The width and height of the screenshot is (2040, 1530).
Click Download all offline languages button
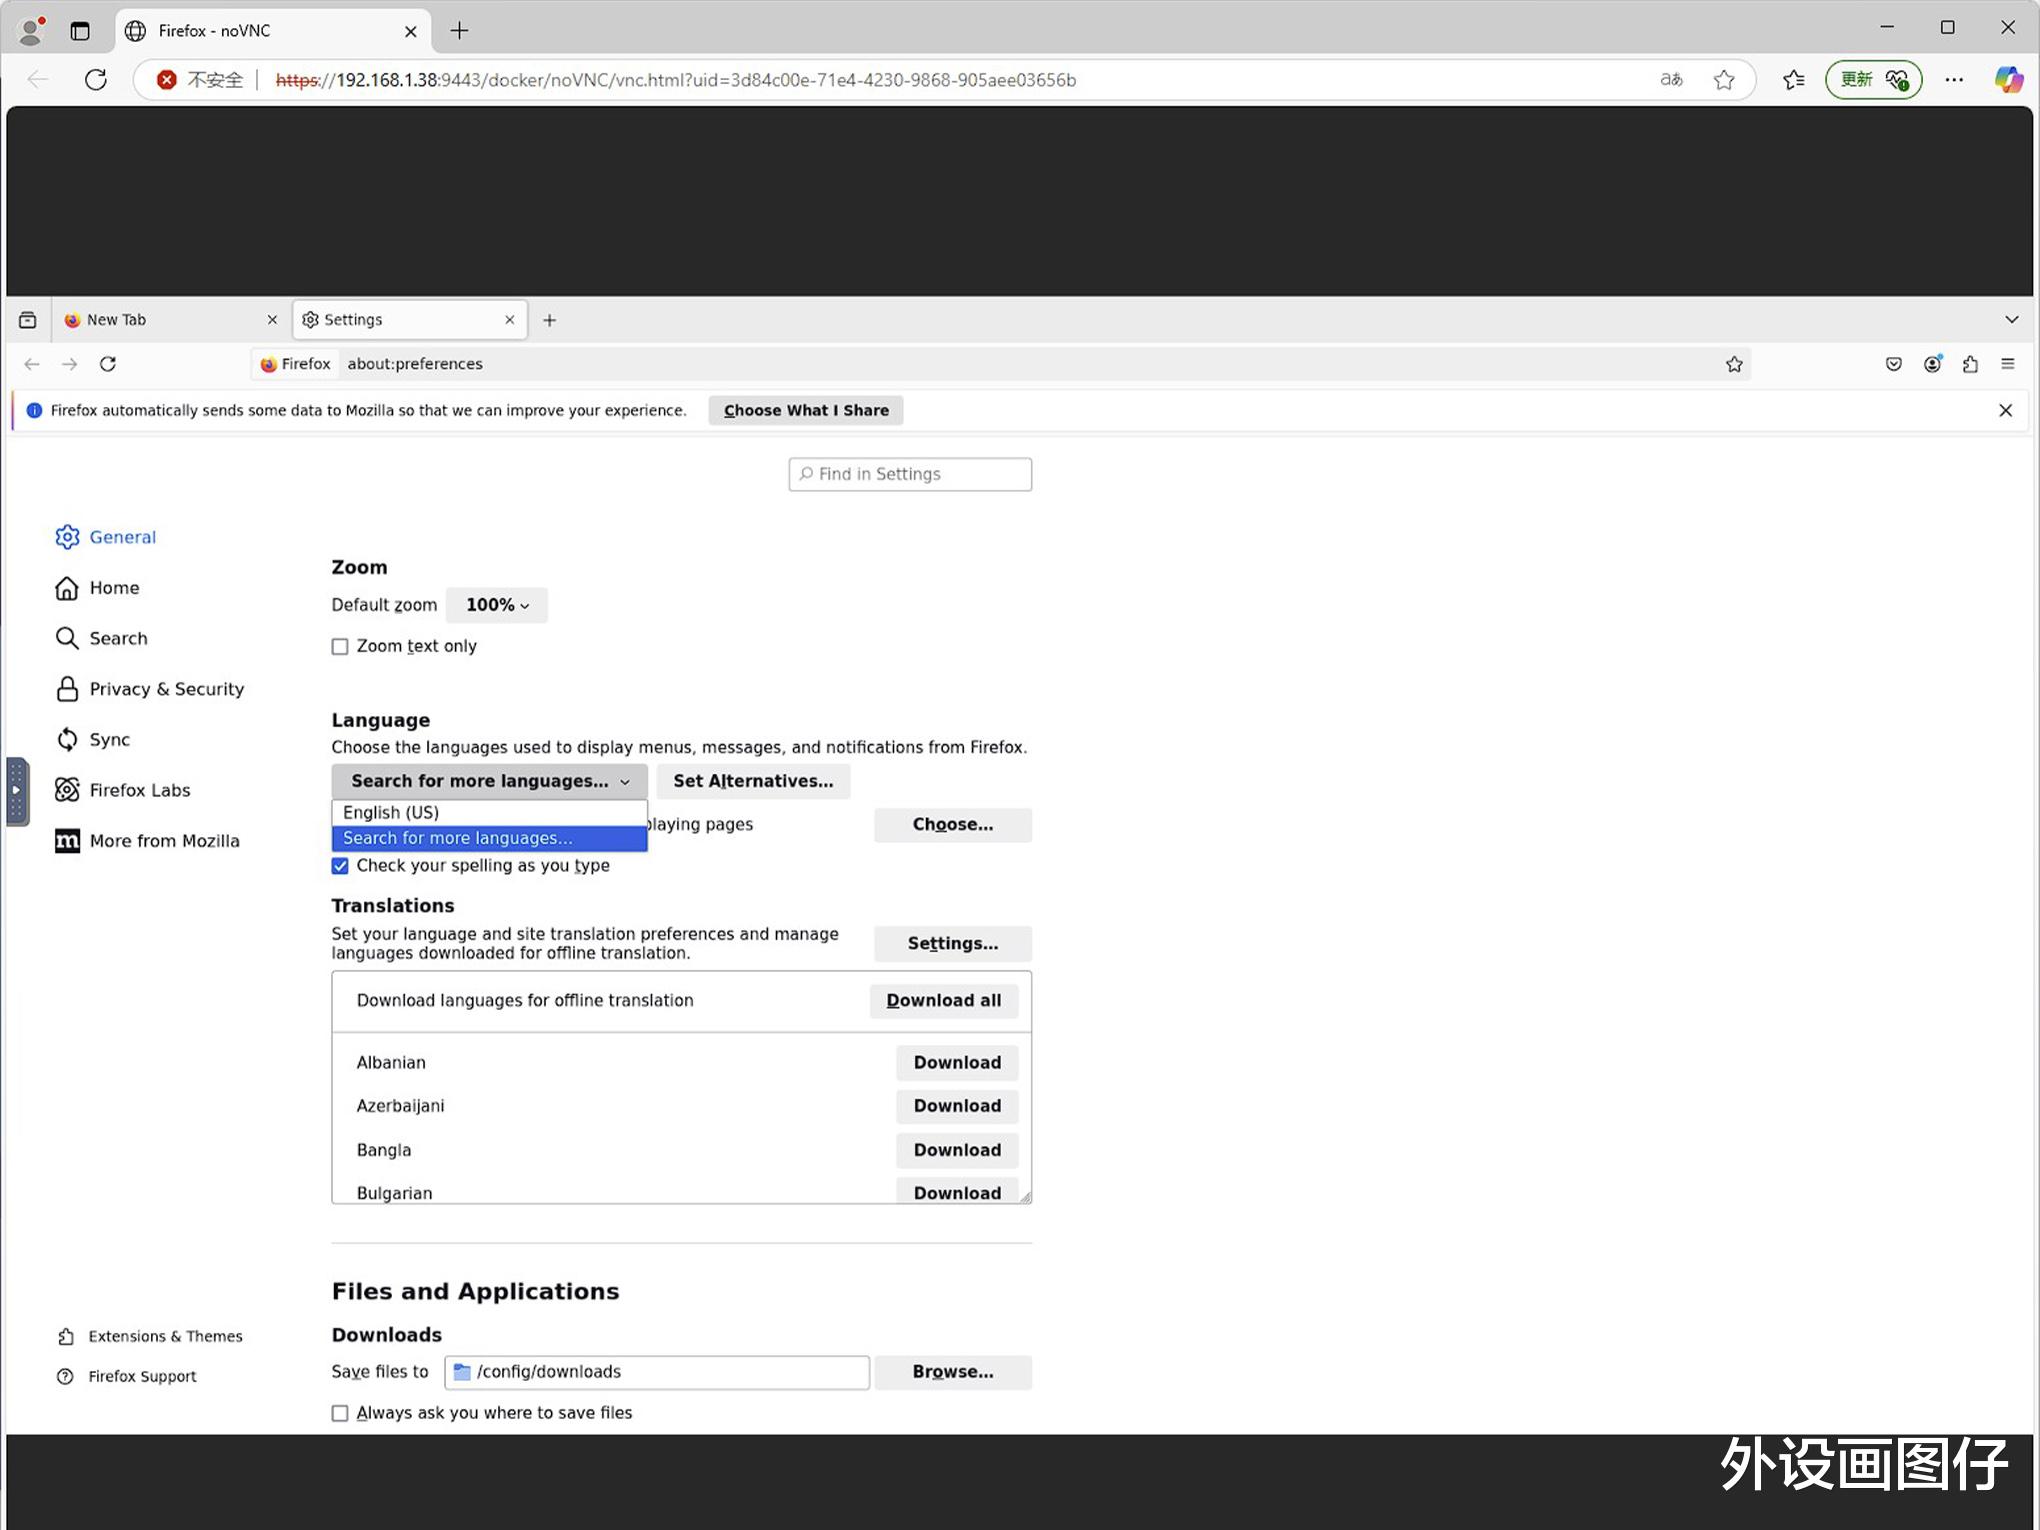click(943, 1001)
